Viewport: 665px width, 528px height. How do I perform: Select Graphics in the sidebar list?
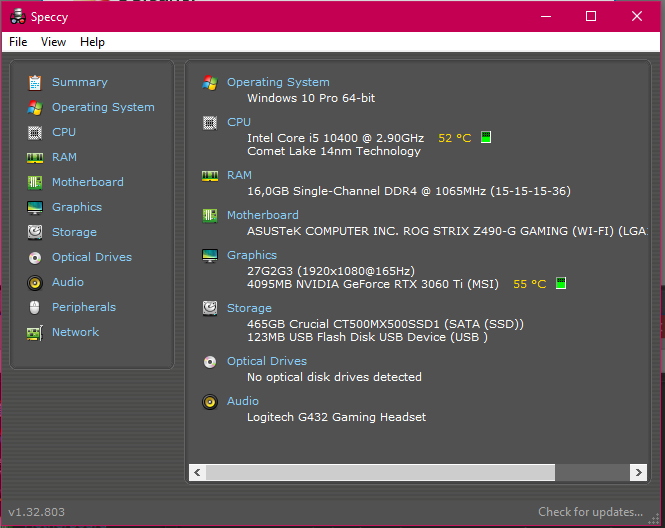click(x=77, y=207)
